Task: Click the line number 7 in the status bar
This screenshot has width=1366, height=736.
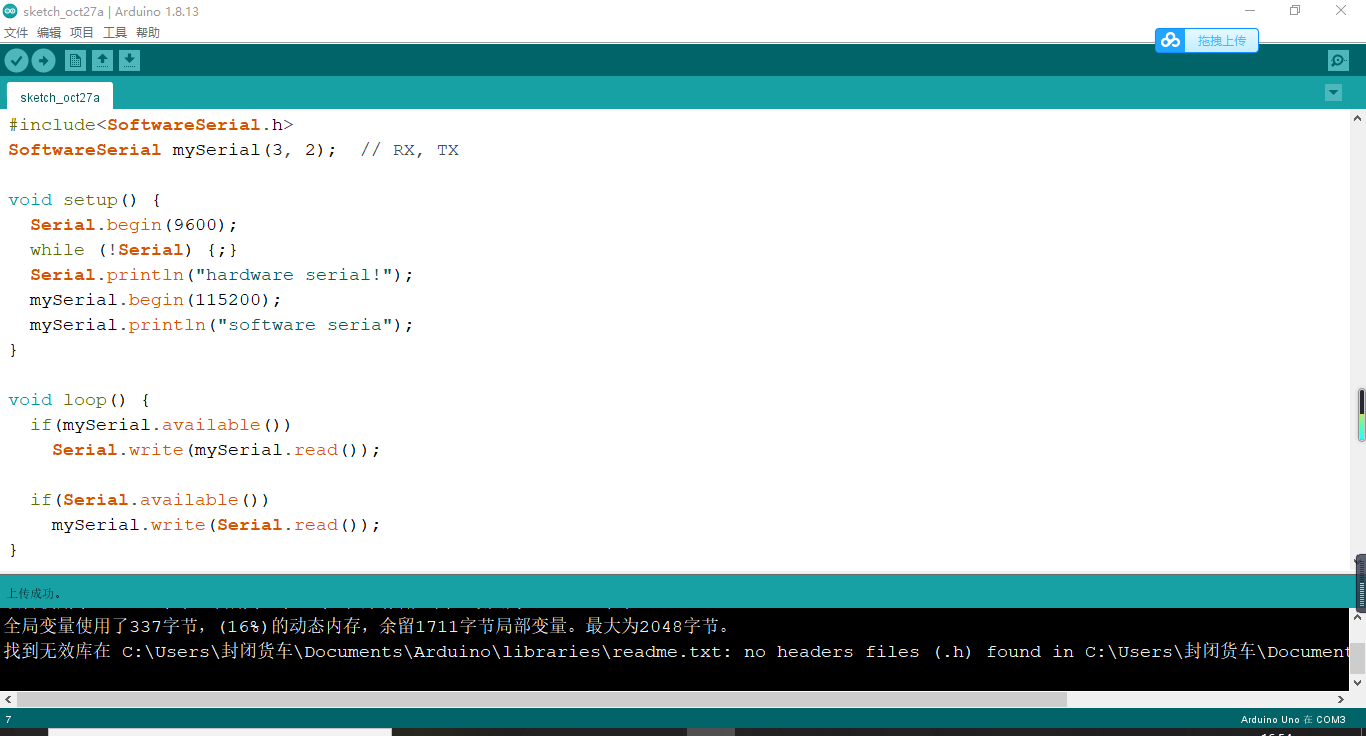Action: click(8, 720)
